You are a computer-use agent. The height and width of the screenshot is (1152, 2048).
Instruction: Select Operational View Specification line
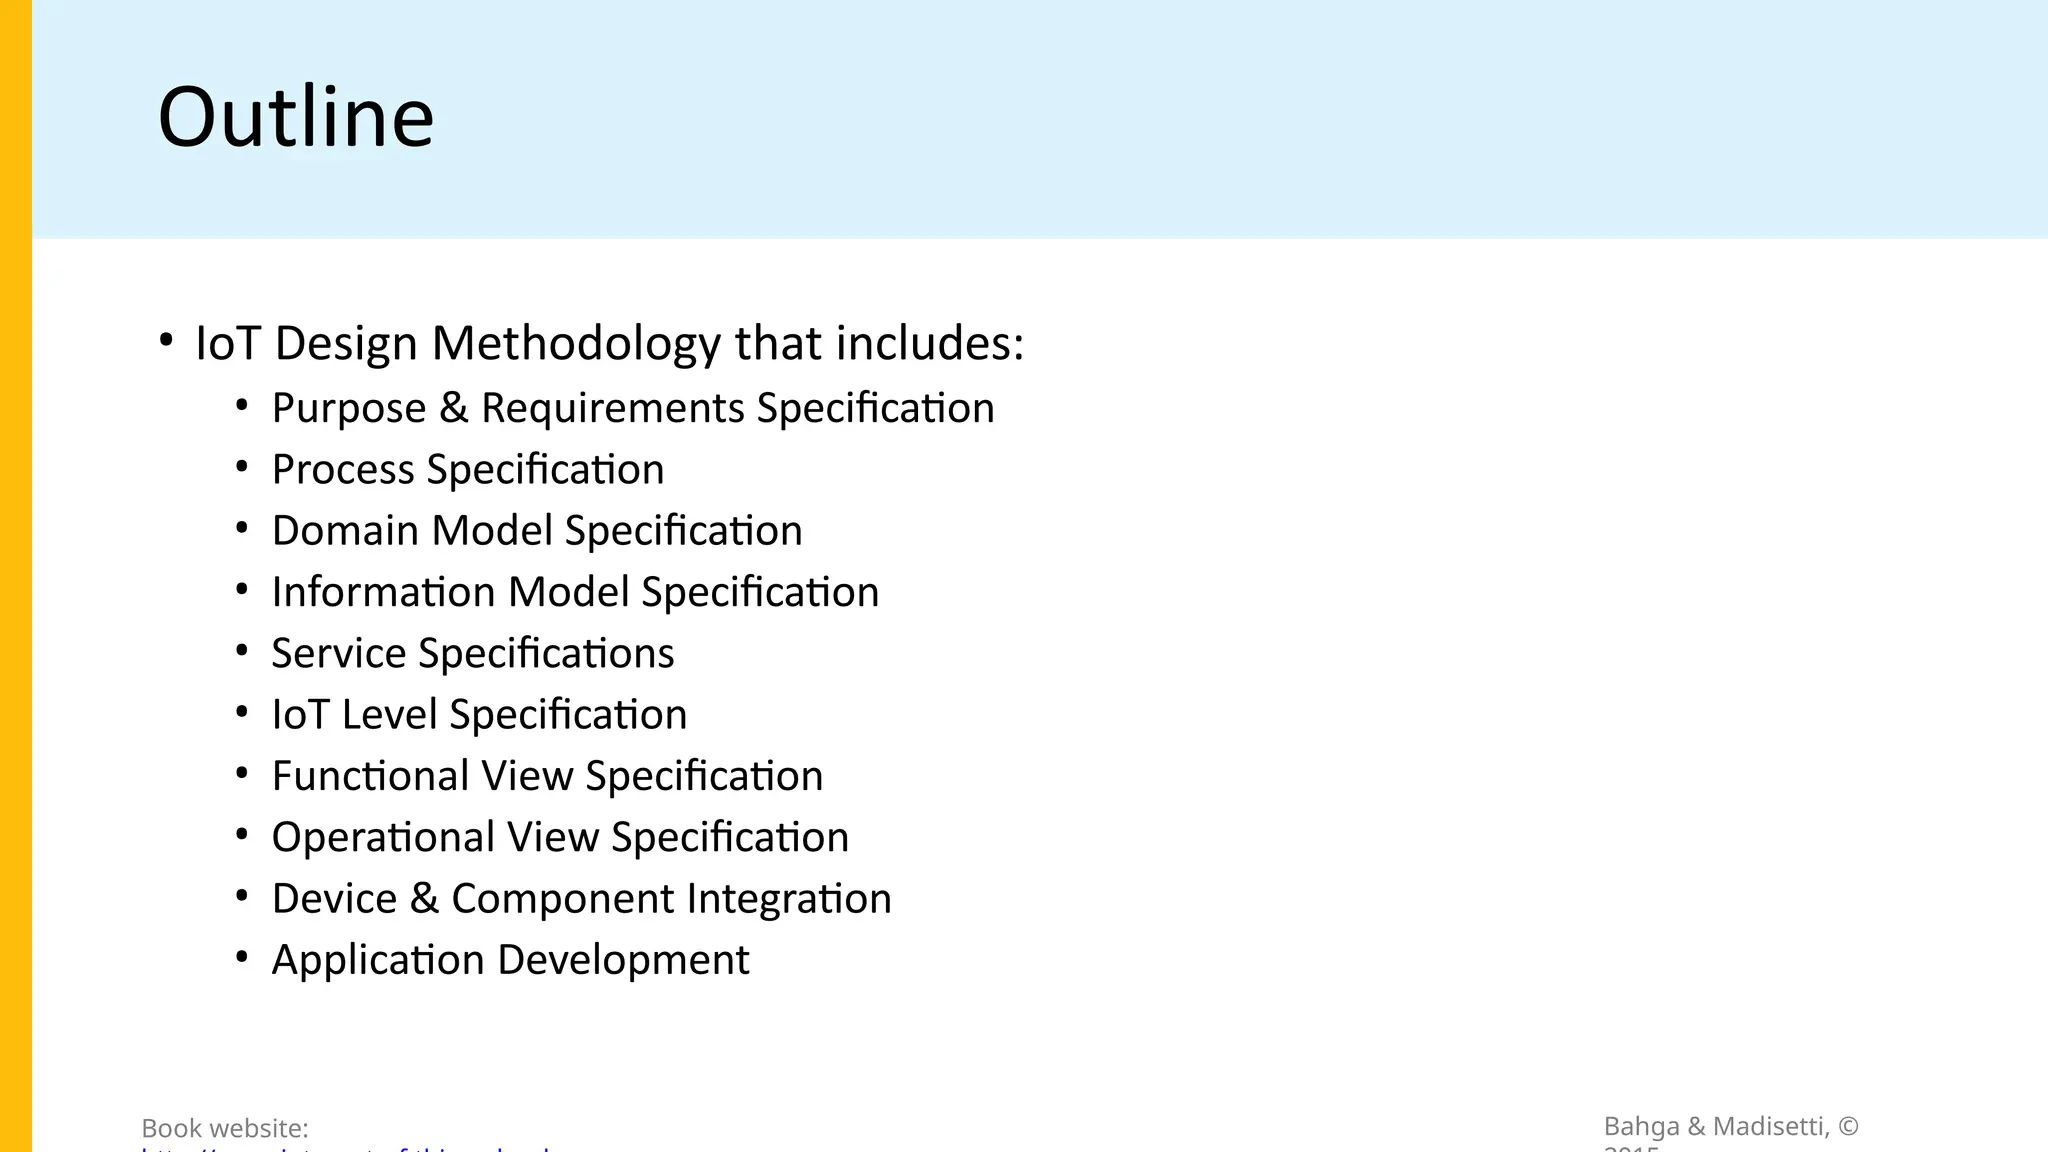pyautogui.click(x=560, y=837)
